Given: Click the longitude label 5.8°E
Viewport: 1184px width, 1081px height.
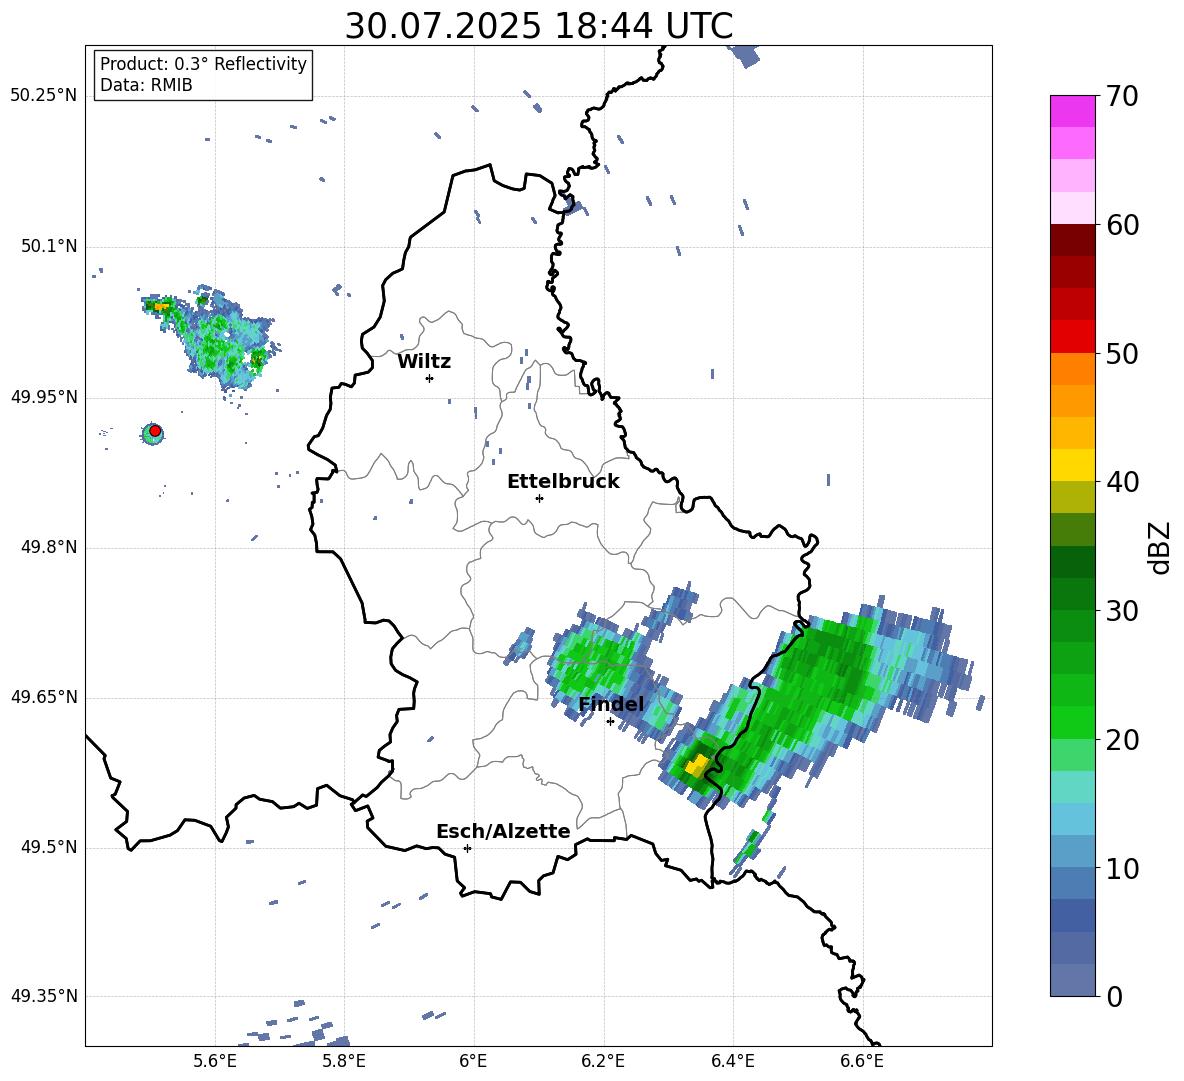Looking at the screenshot, I should point(345,1061).
